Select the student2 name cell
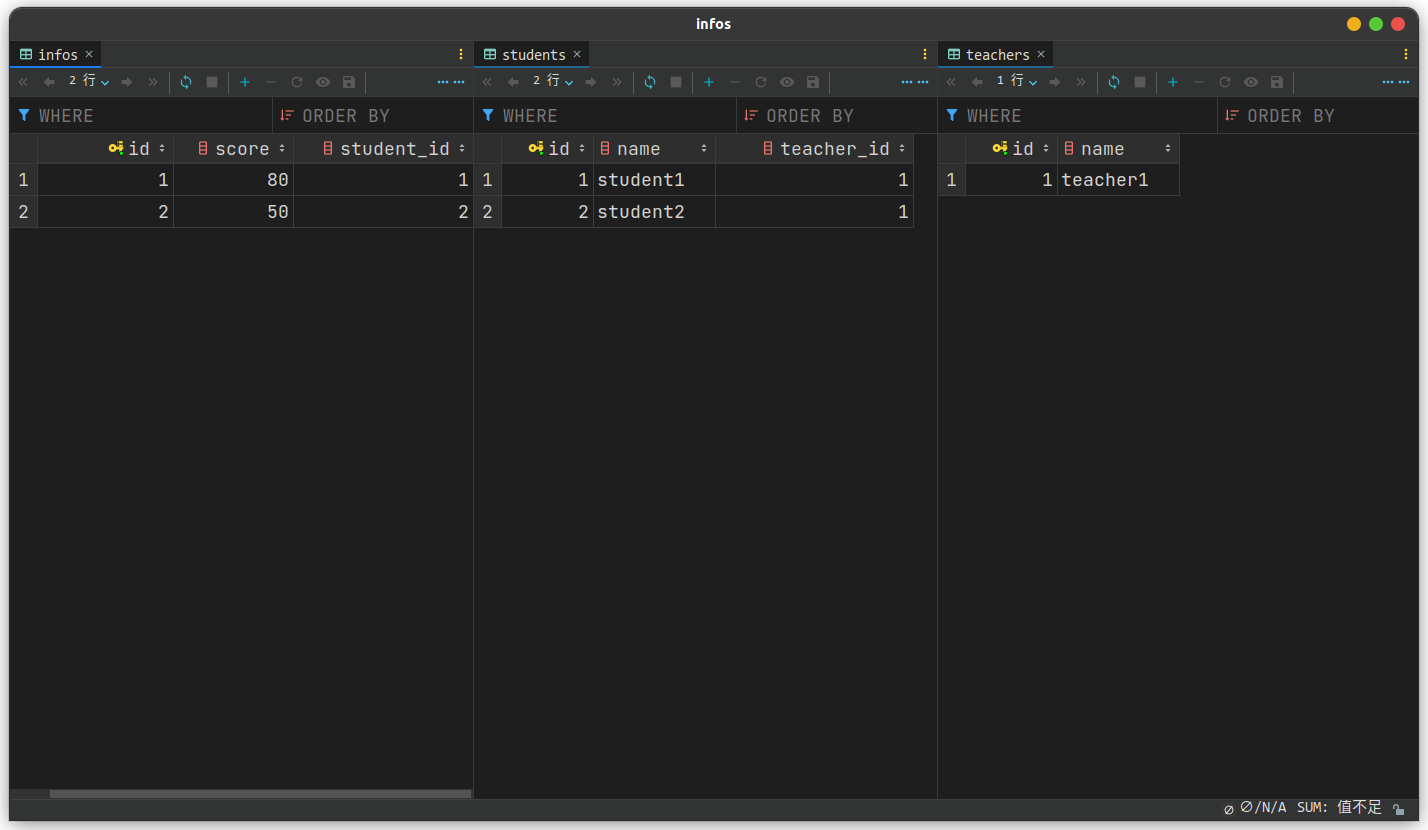1428x830 pixels. pos(655,212)
